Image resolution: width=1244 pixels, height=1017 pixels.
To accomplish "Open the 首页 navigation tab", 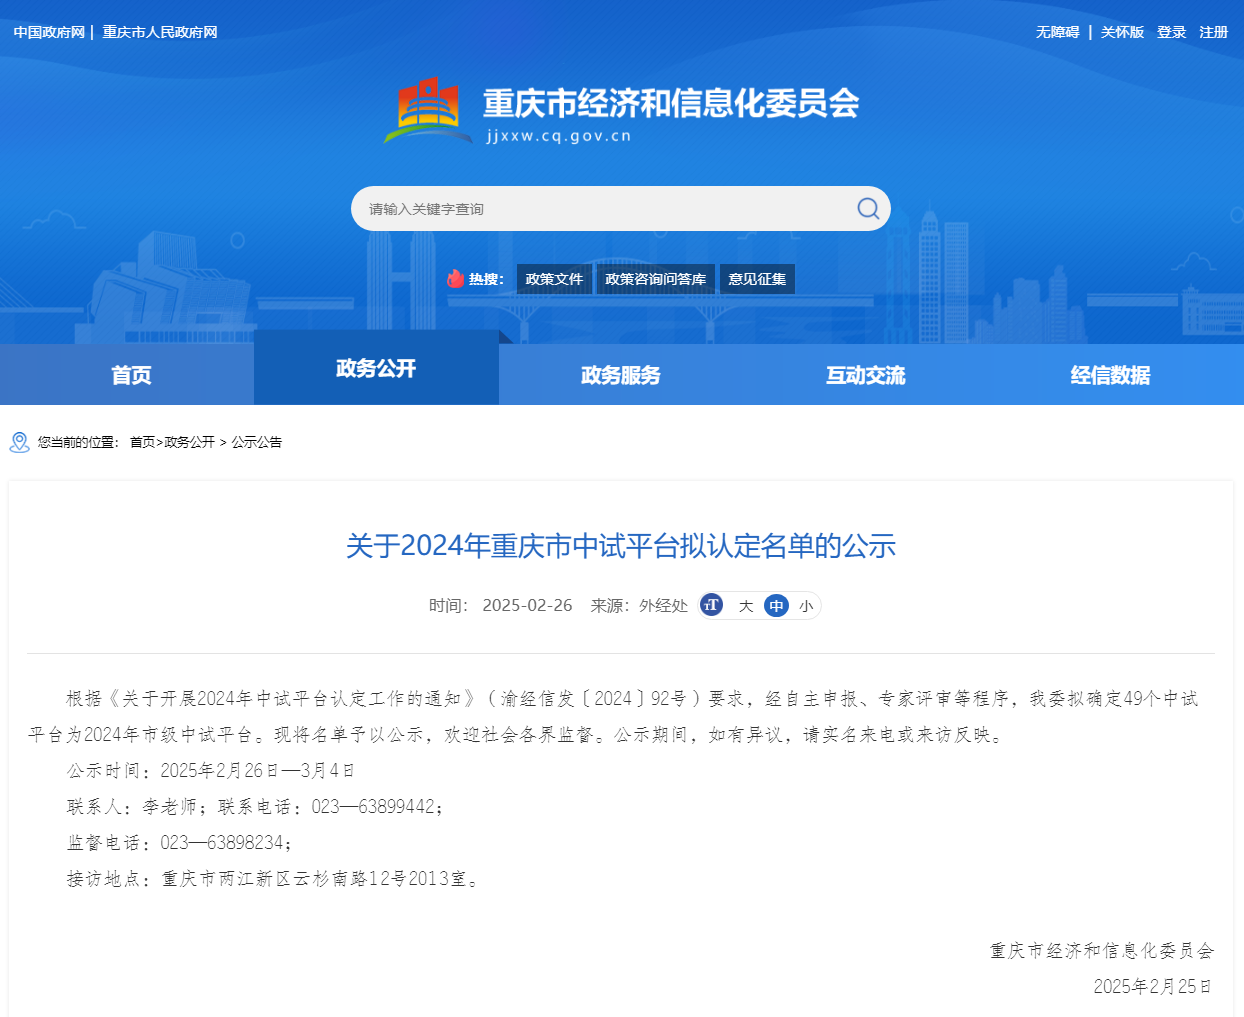I will tap(131, 375).
